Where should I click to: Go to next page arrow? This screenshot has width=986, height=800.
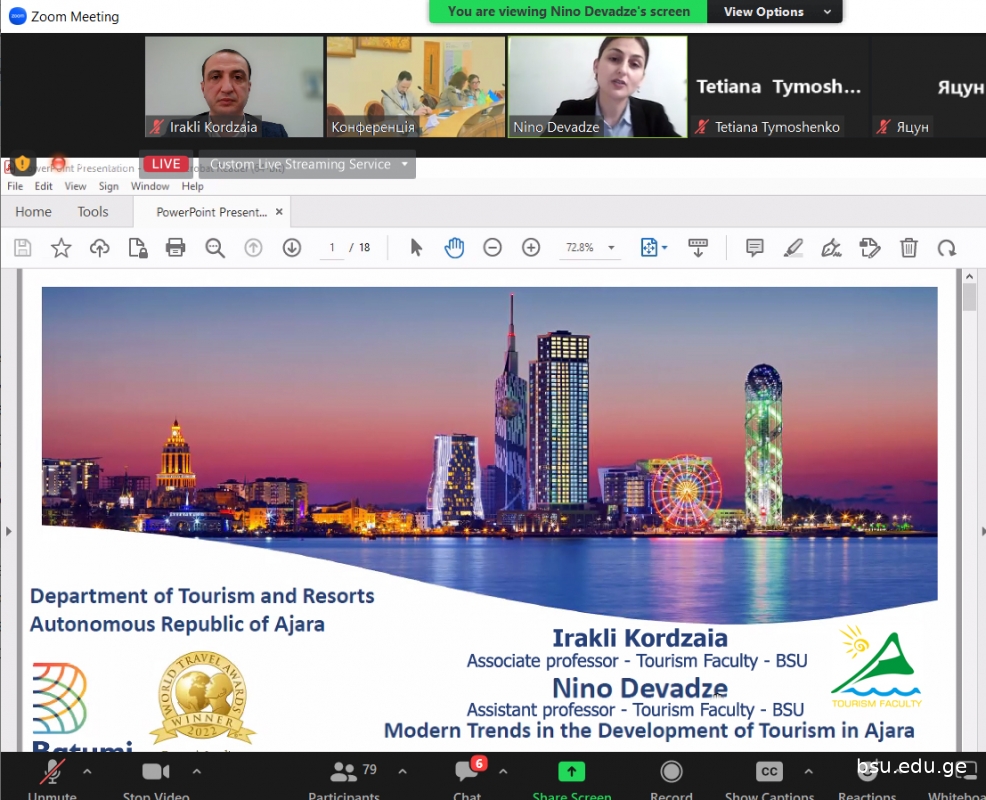(292, 248)
